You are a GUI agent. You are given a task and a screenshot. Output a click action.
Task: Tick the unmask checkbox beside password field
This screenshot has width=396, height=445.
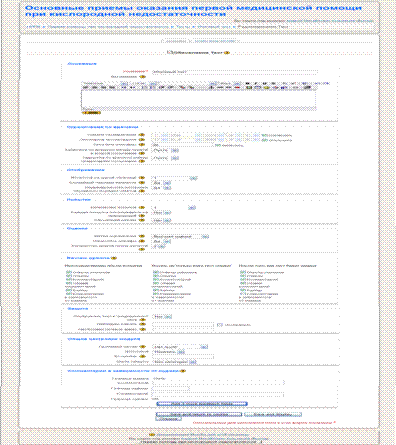pyautogui.click(x=219, y=325)
